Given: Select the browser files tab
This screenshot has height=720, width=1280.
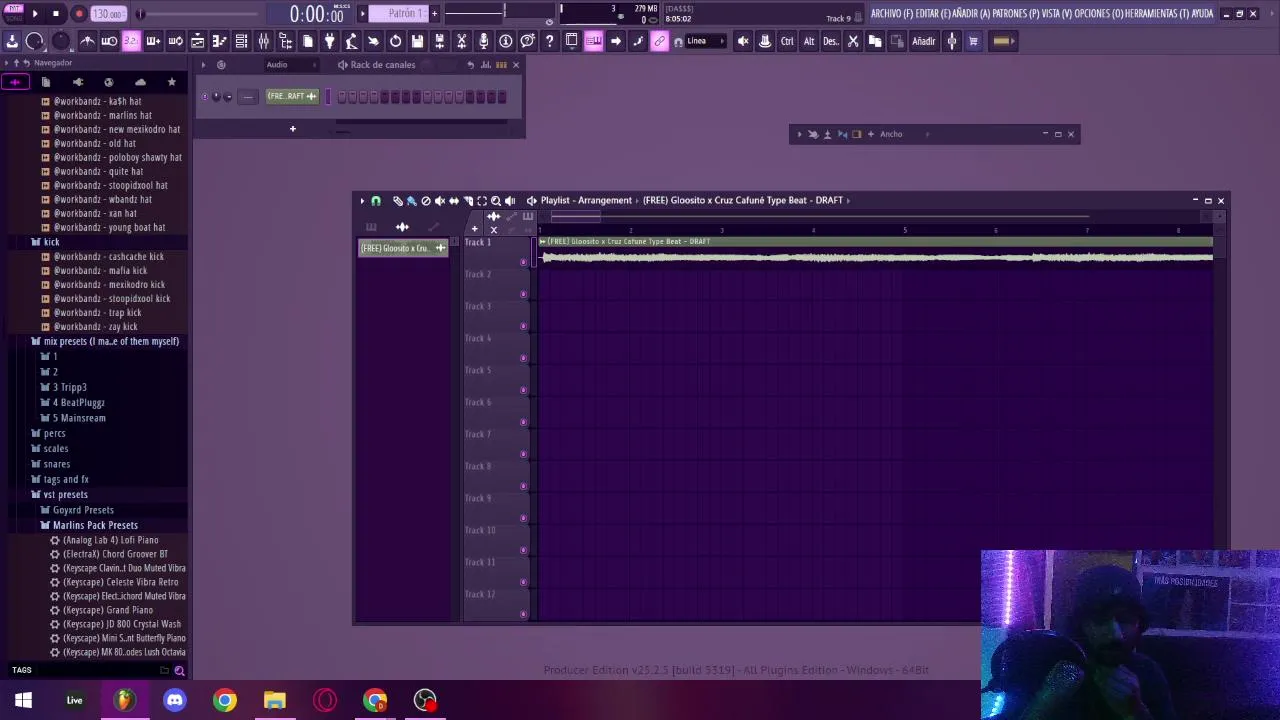Looking at the screenshot, I should tap(46, 82).
